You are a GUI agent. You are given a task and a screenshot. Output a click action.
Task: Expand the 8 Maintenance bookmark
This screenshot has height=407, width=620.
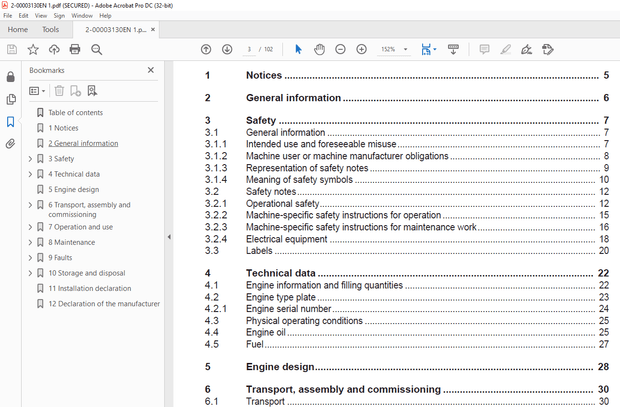click(x=30, y=242)
